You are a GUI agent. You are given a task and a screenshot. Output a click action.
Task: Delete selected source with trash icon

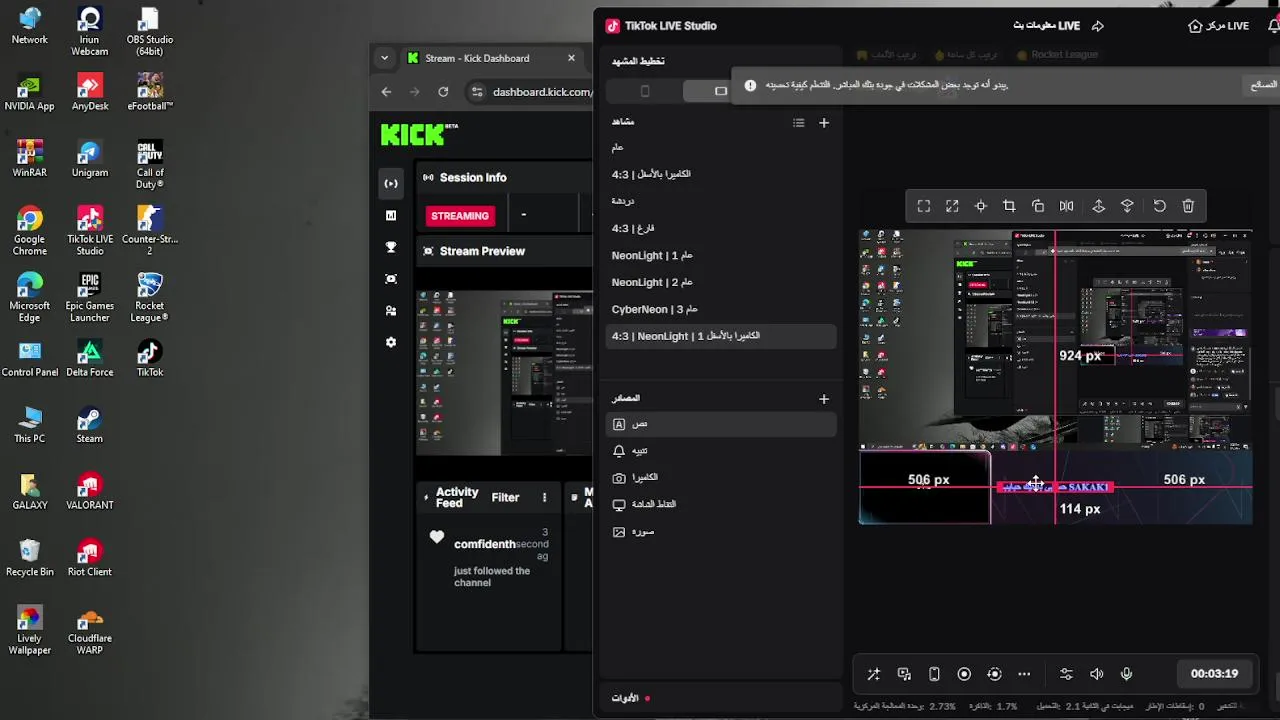(1188, 206)
